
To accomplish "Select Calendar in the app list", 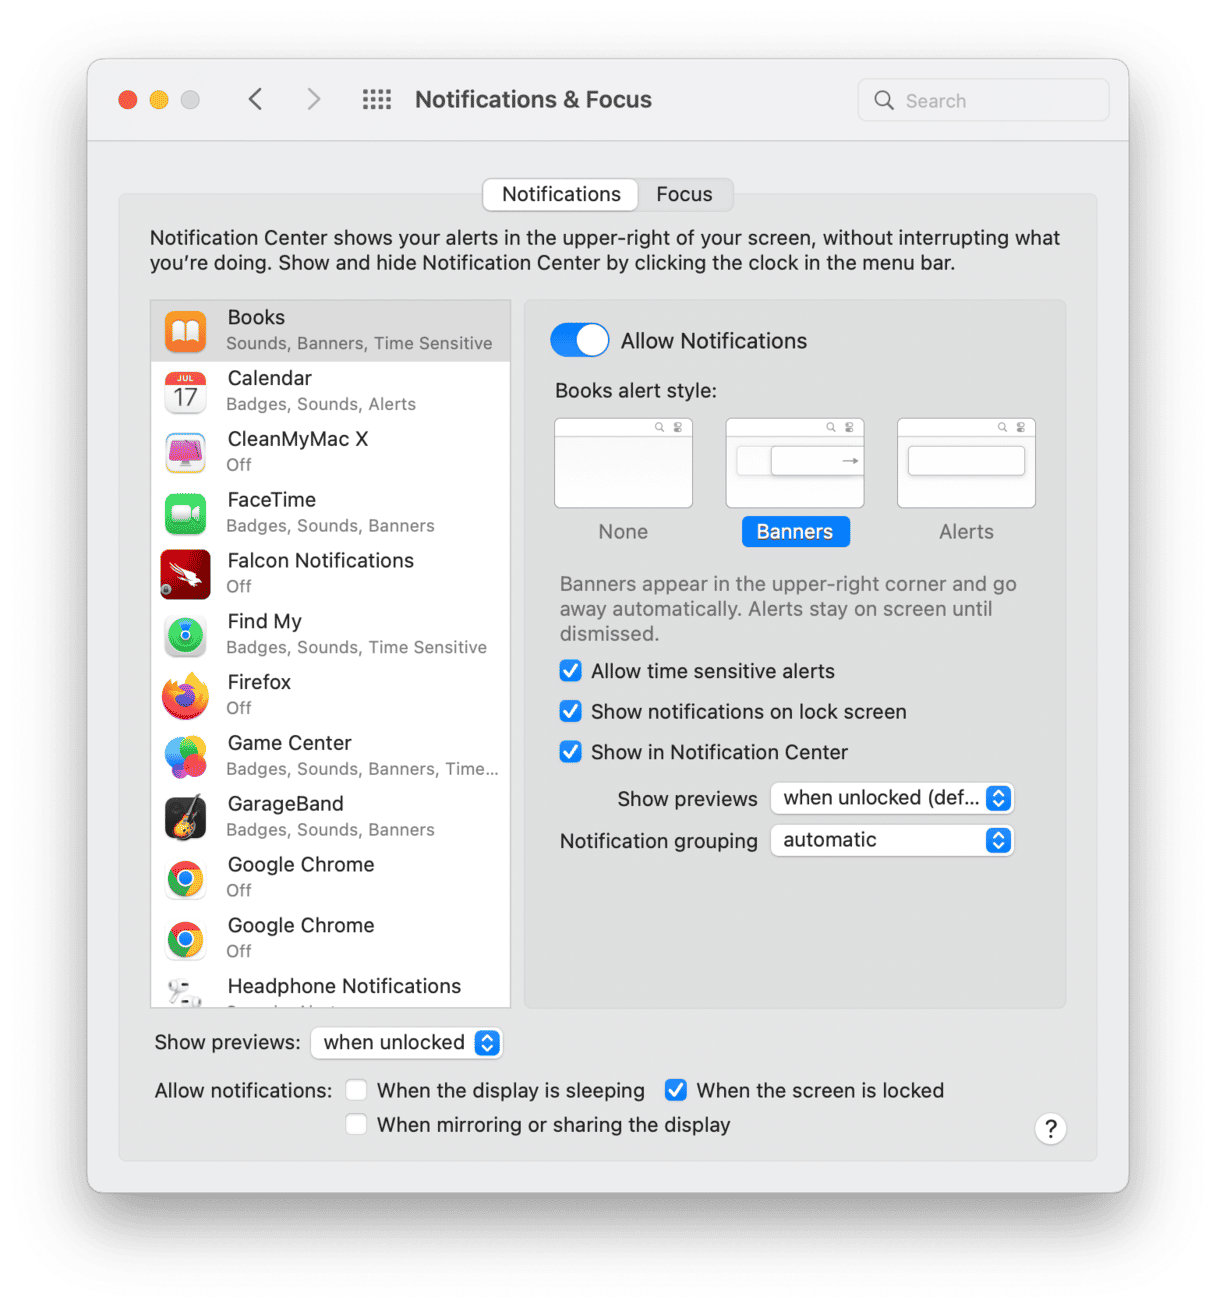I will tap(330, 392).
